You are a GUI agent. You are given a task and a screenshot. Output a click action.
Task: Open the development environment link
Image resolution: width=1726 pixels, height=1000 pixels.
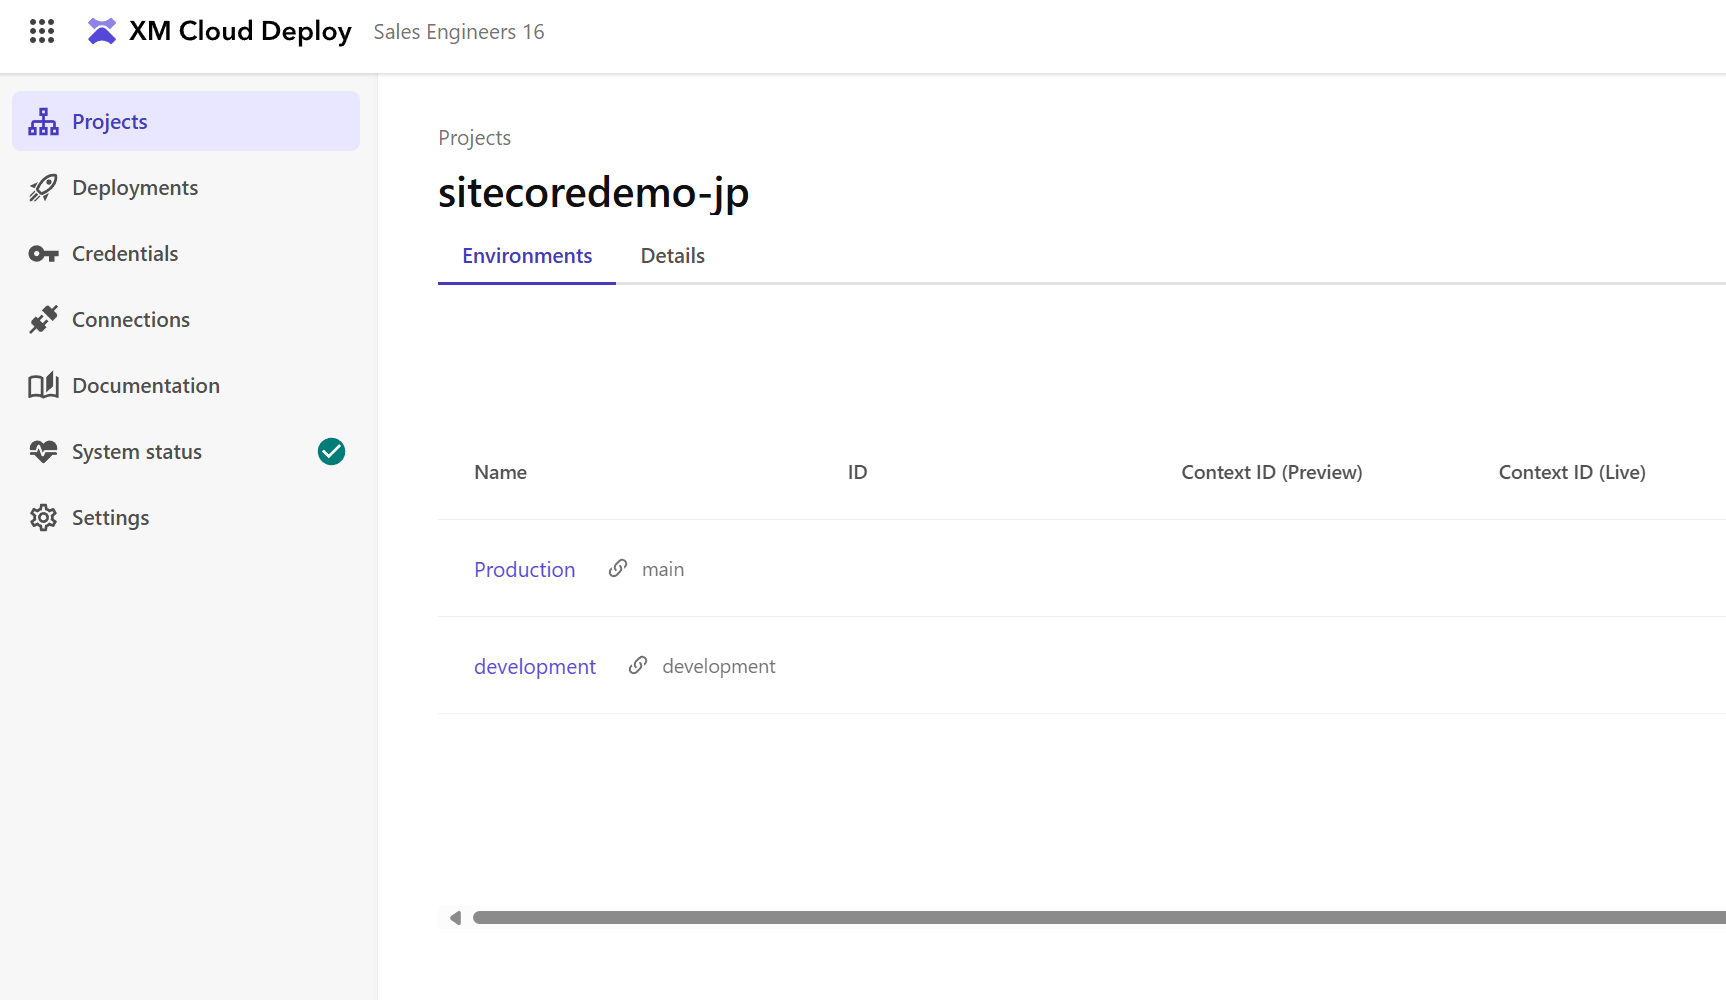(x=535, y=666)
